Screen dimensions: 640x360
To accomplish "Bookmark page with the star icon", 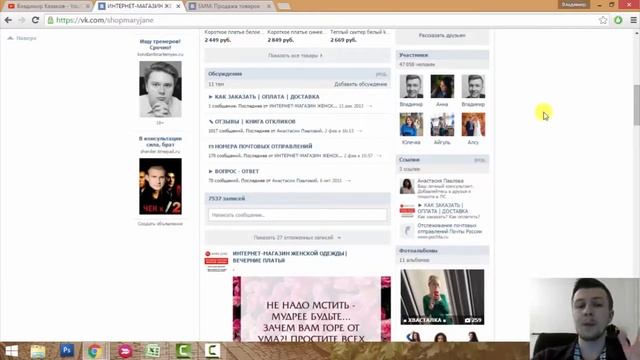I will pos(603,20).
